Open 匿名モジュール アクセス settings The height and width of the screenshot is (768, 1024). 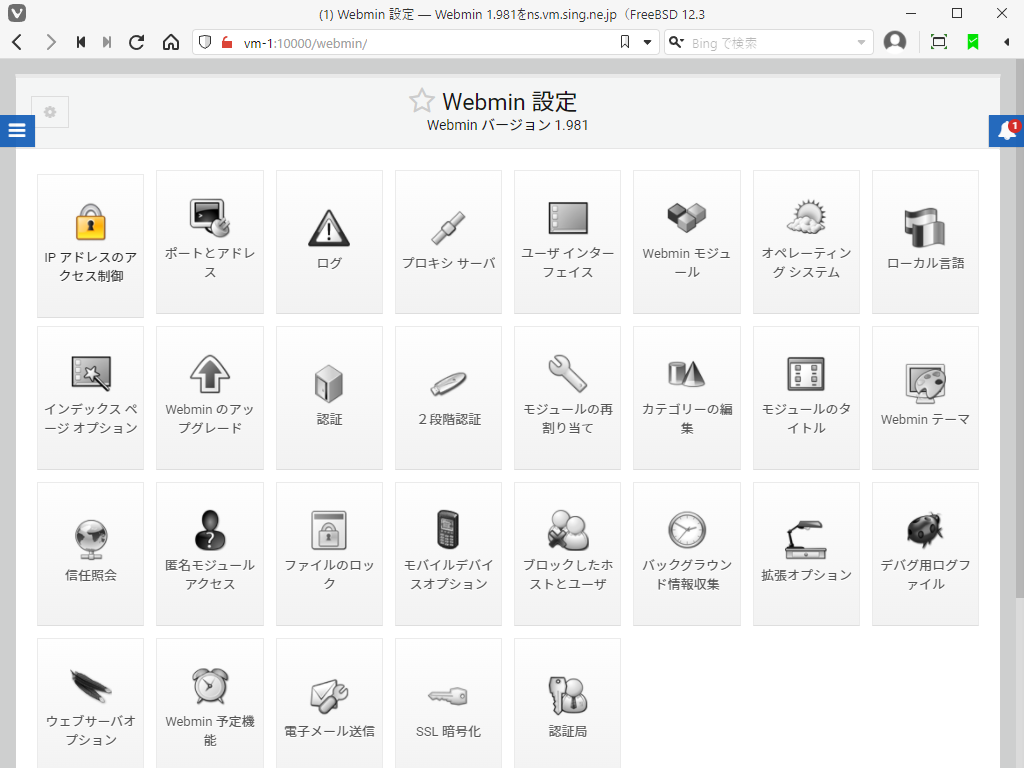(x=210, y=554)
